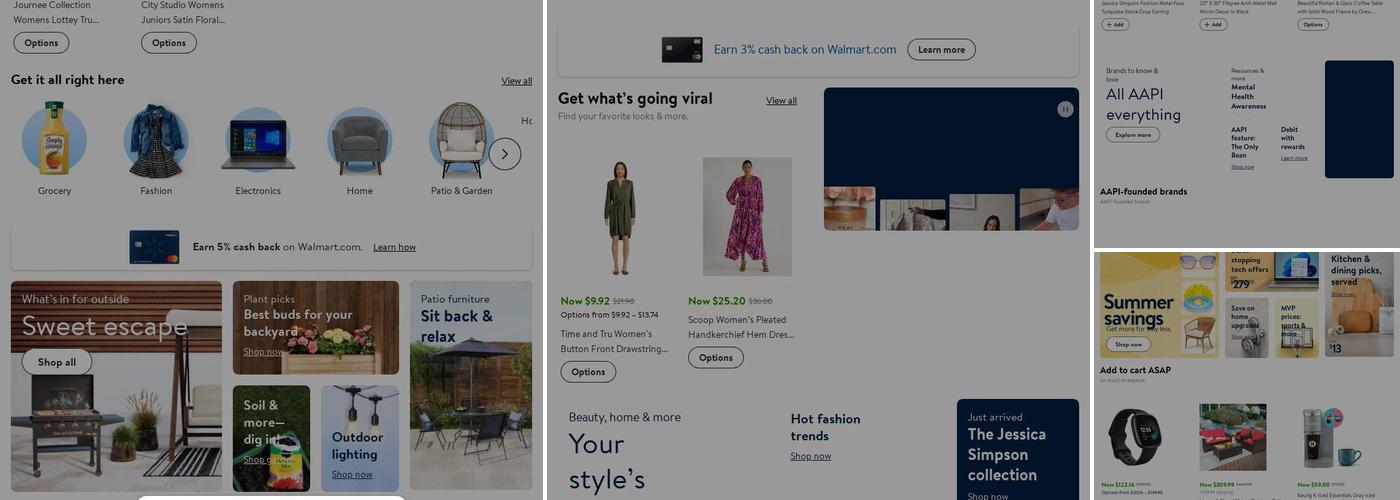Add Jessica Simpson drop earring to cart
The image size is (1400, 500).
(x=1115, y=24)
